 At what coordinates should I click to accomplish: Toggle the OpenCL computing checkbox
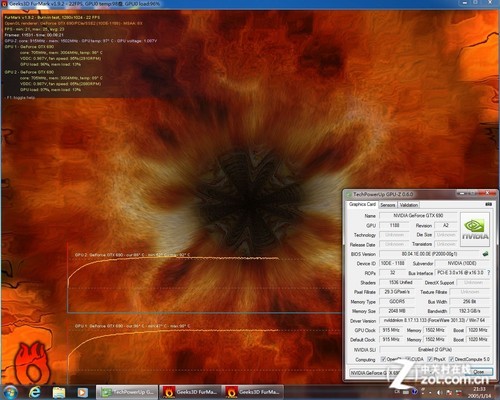[x=383, y=359]
